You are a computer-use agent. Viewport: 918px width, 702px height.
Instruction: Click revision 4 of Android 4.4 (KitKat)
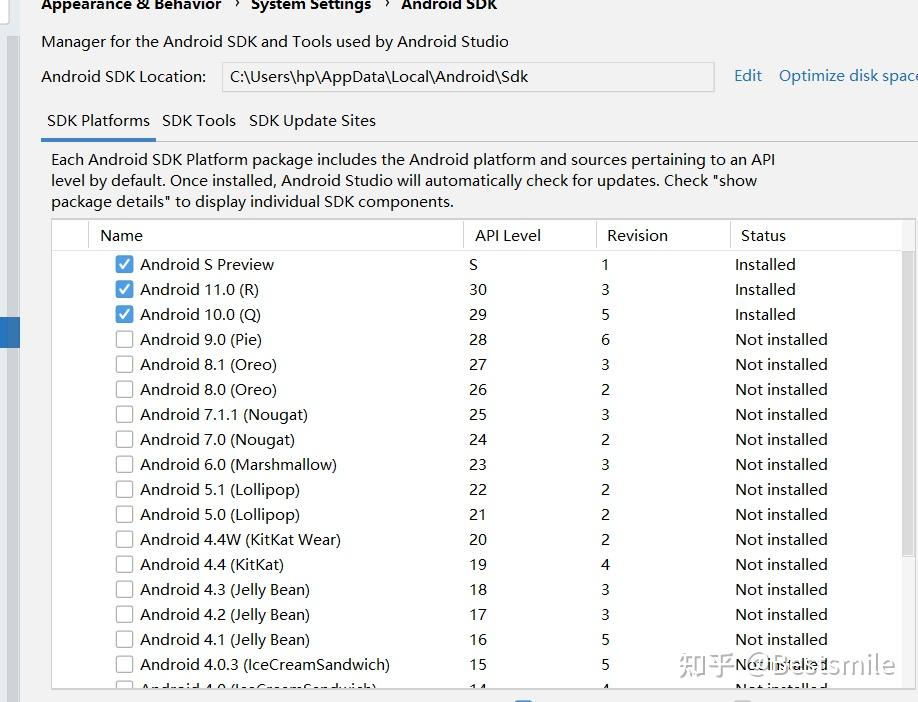coord(605,564)
